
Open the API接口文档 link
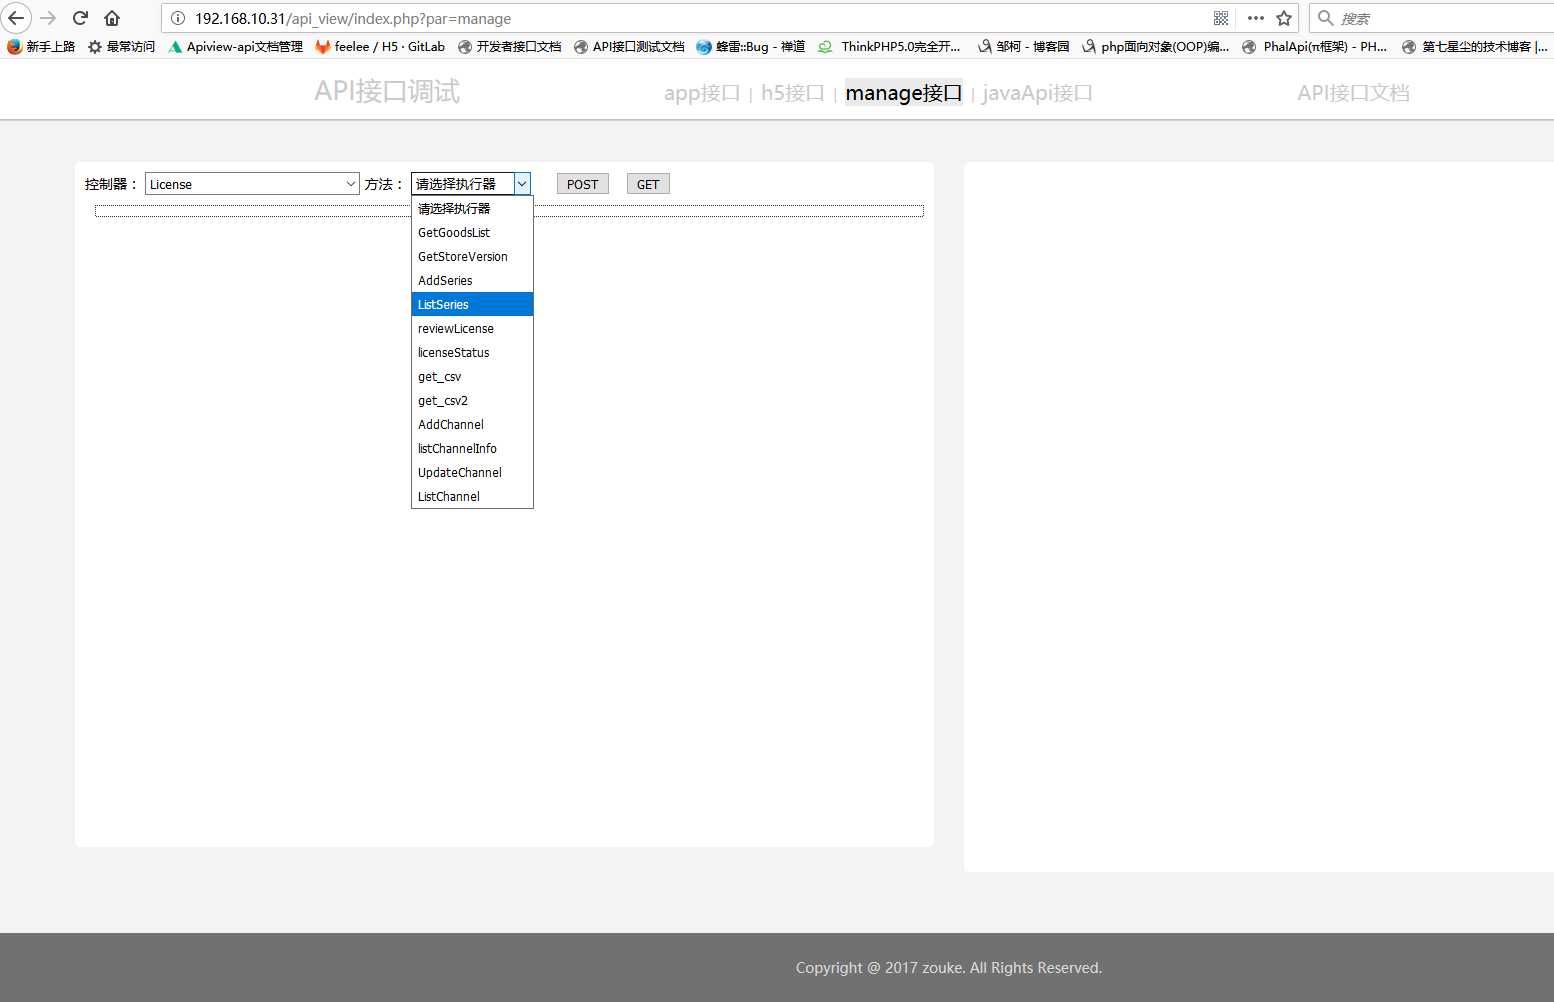[1353, 93]
